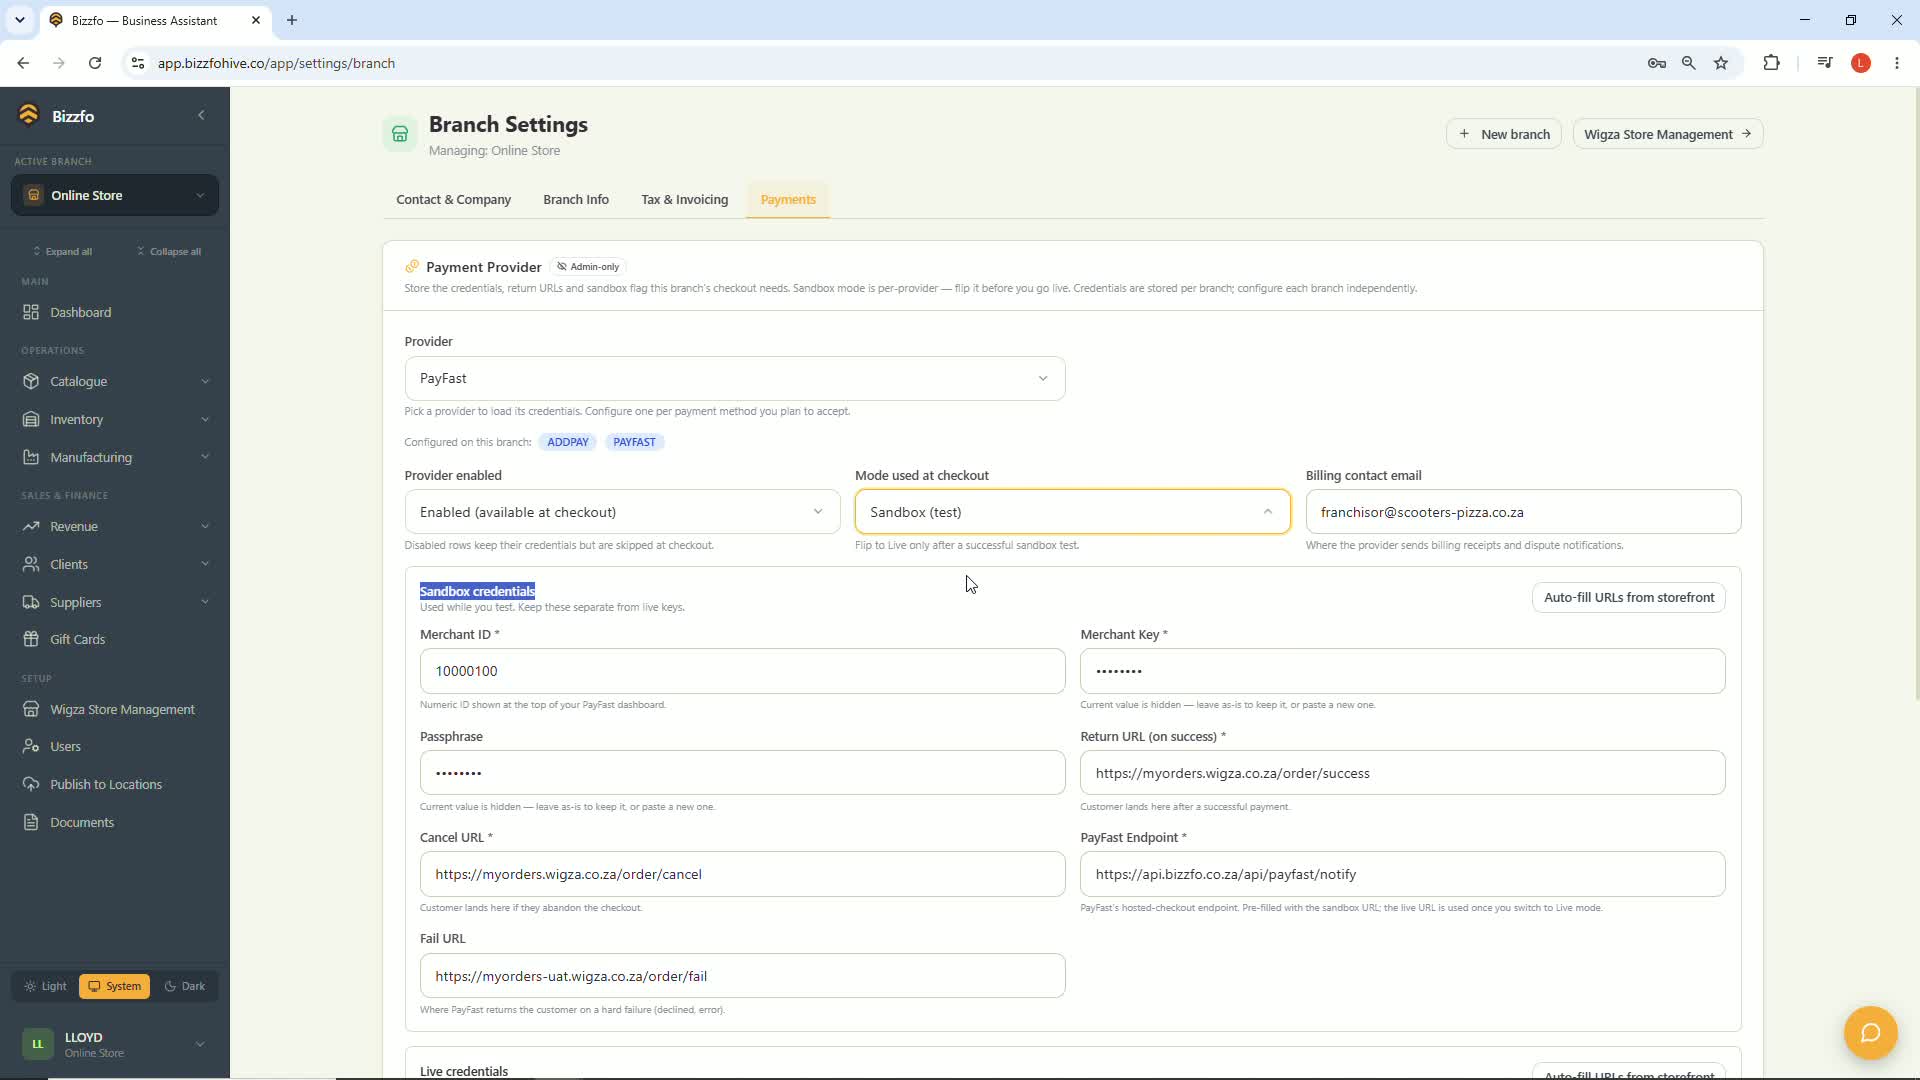
Task: Click the New branch button
Action: (1503, 134)
